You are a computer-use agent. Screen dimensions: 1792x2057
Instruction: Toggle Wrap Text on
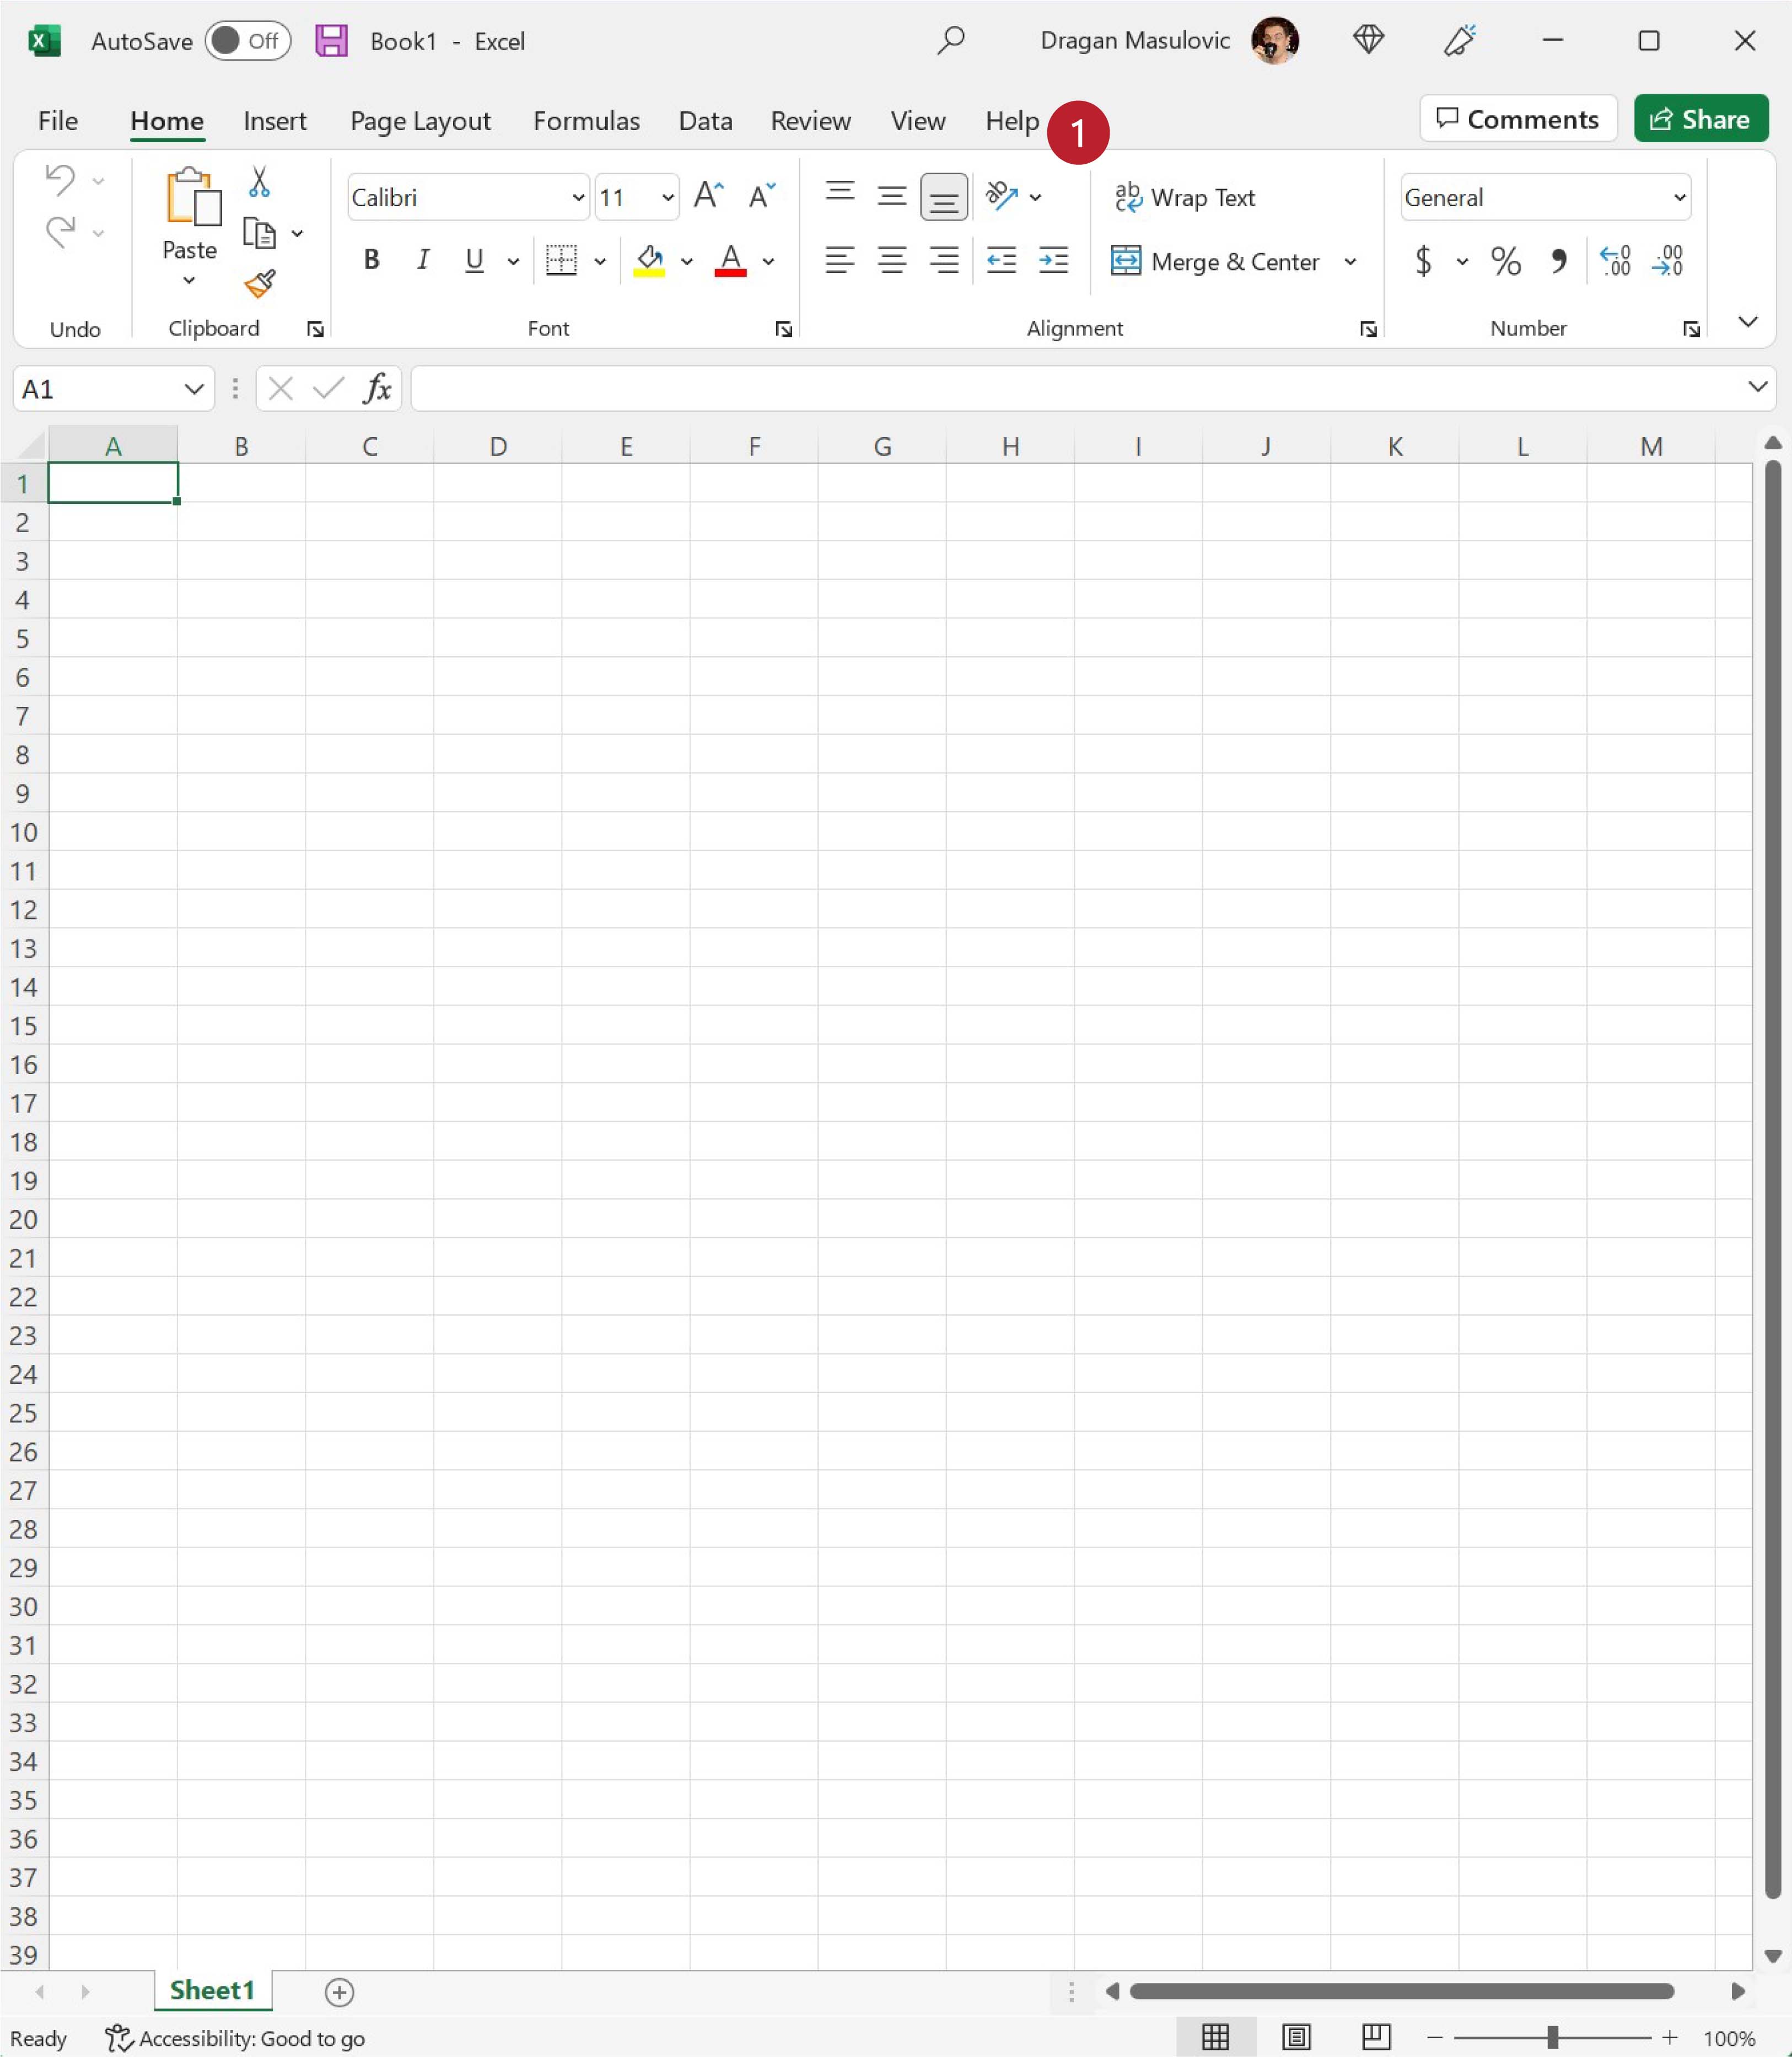[x=1185, y=198]
